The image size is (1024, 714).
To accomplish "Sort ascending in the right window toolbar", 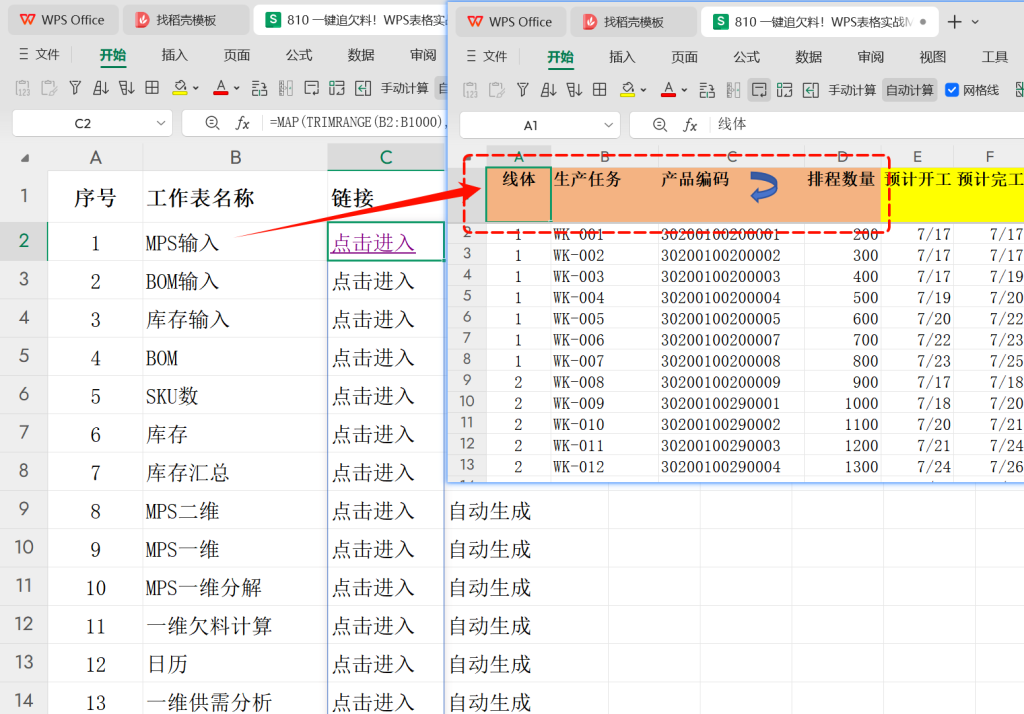I will (x=549, y=89).
